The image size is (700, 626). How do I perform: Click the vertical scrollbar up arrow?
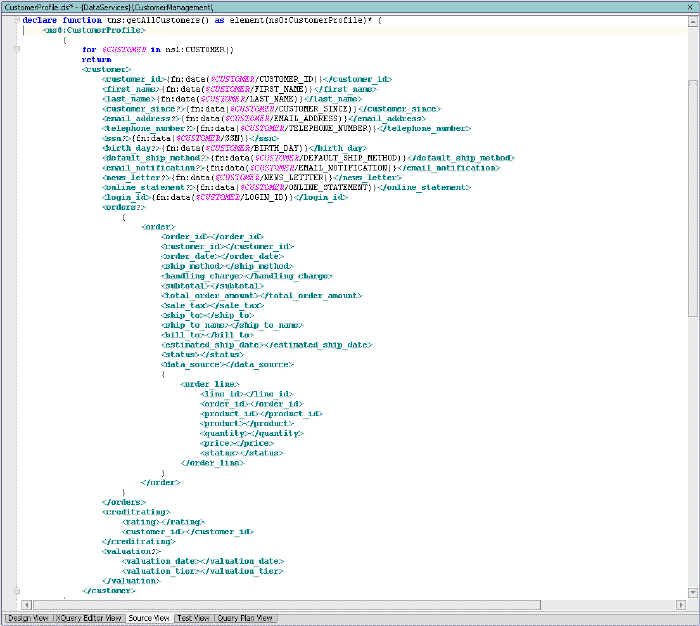[693, 21]
